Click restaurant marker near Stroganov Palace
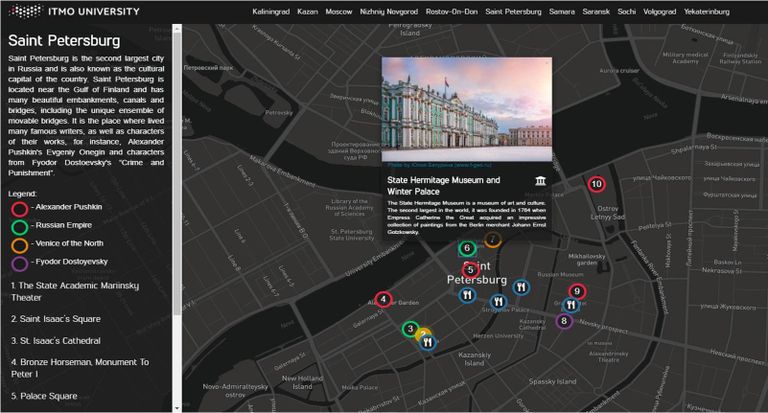Image resolution: width=768 pixels, height=413 pixels. 498,301
